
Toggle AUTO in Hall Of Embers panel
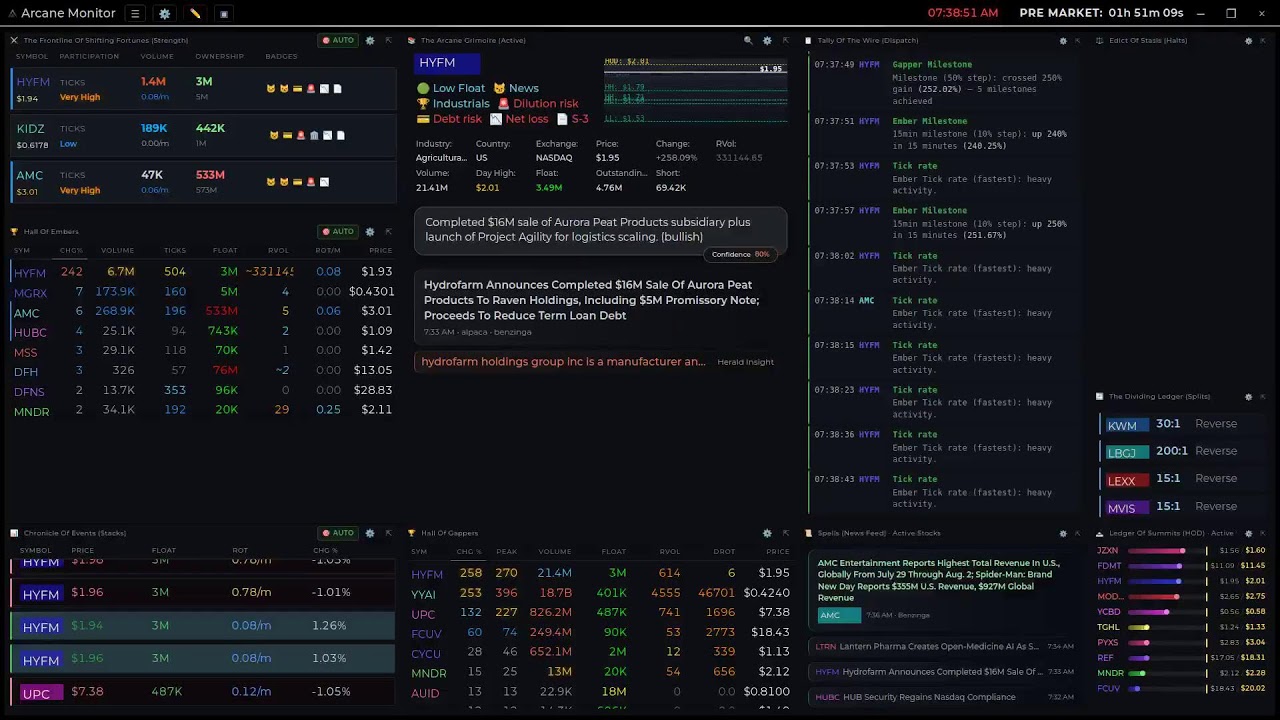337,231
